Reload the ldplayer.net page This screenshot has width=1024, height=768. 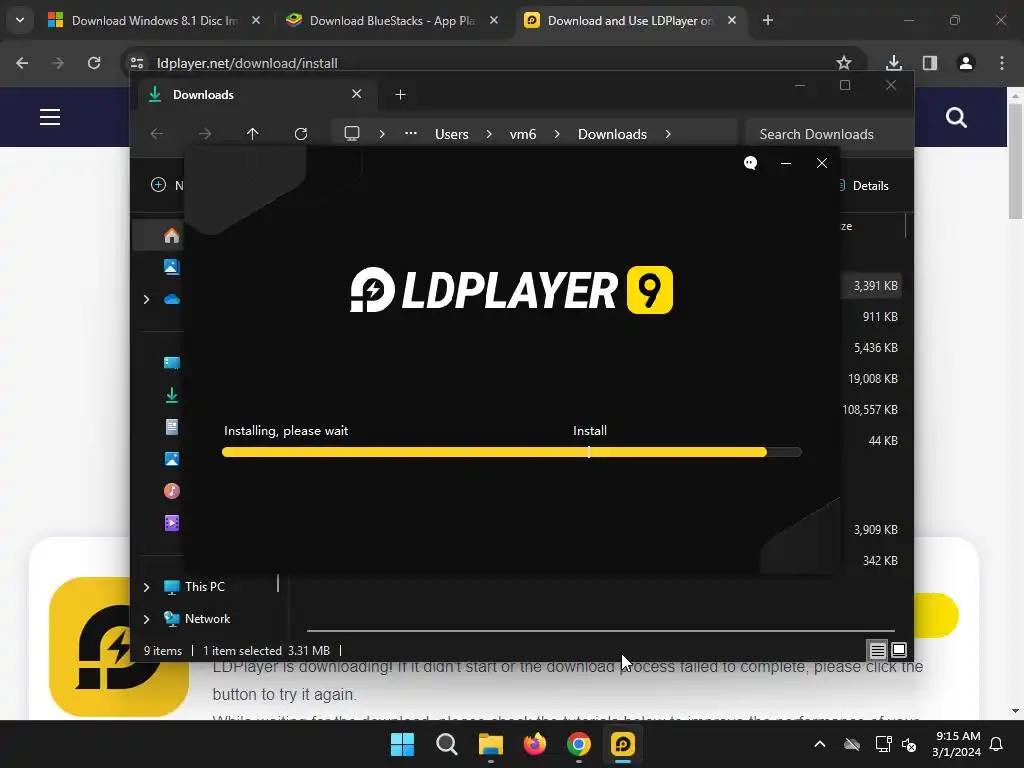(94, 63)
